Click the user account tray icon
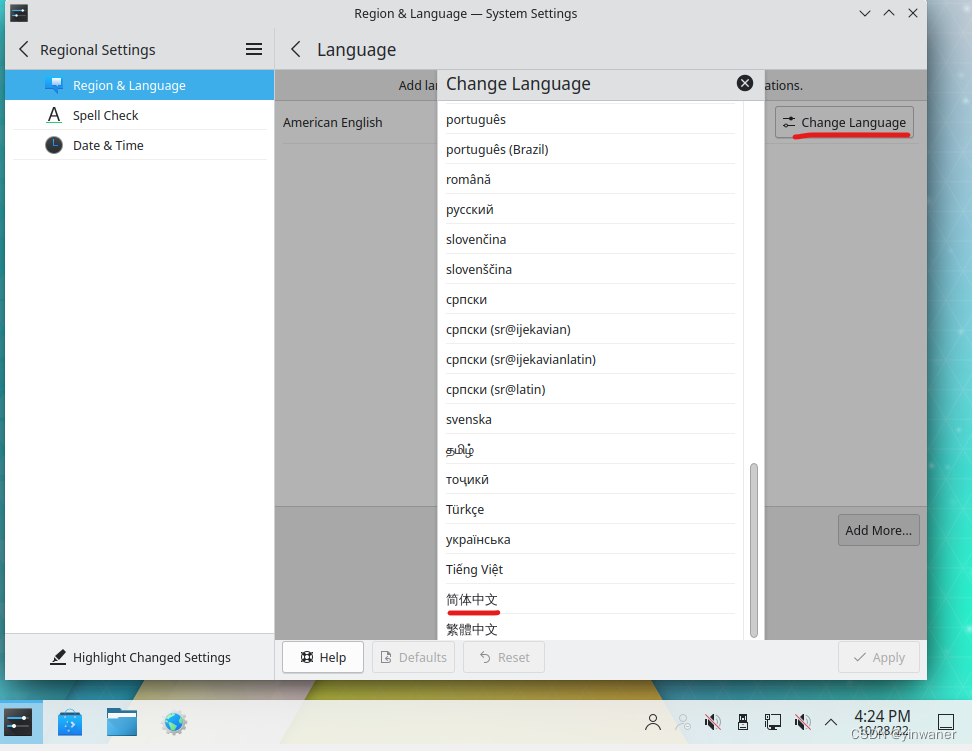972x751 pixels. (x=653, y=722)
